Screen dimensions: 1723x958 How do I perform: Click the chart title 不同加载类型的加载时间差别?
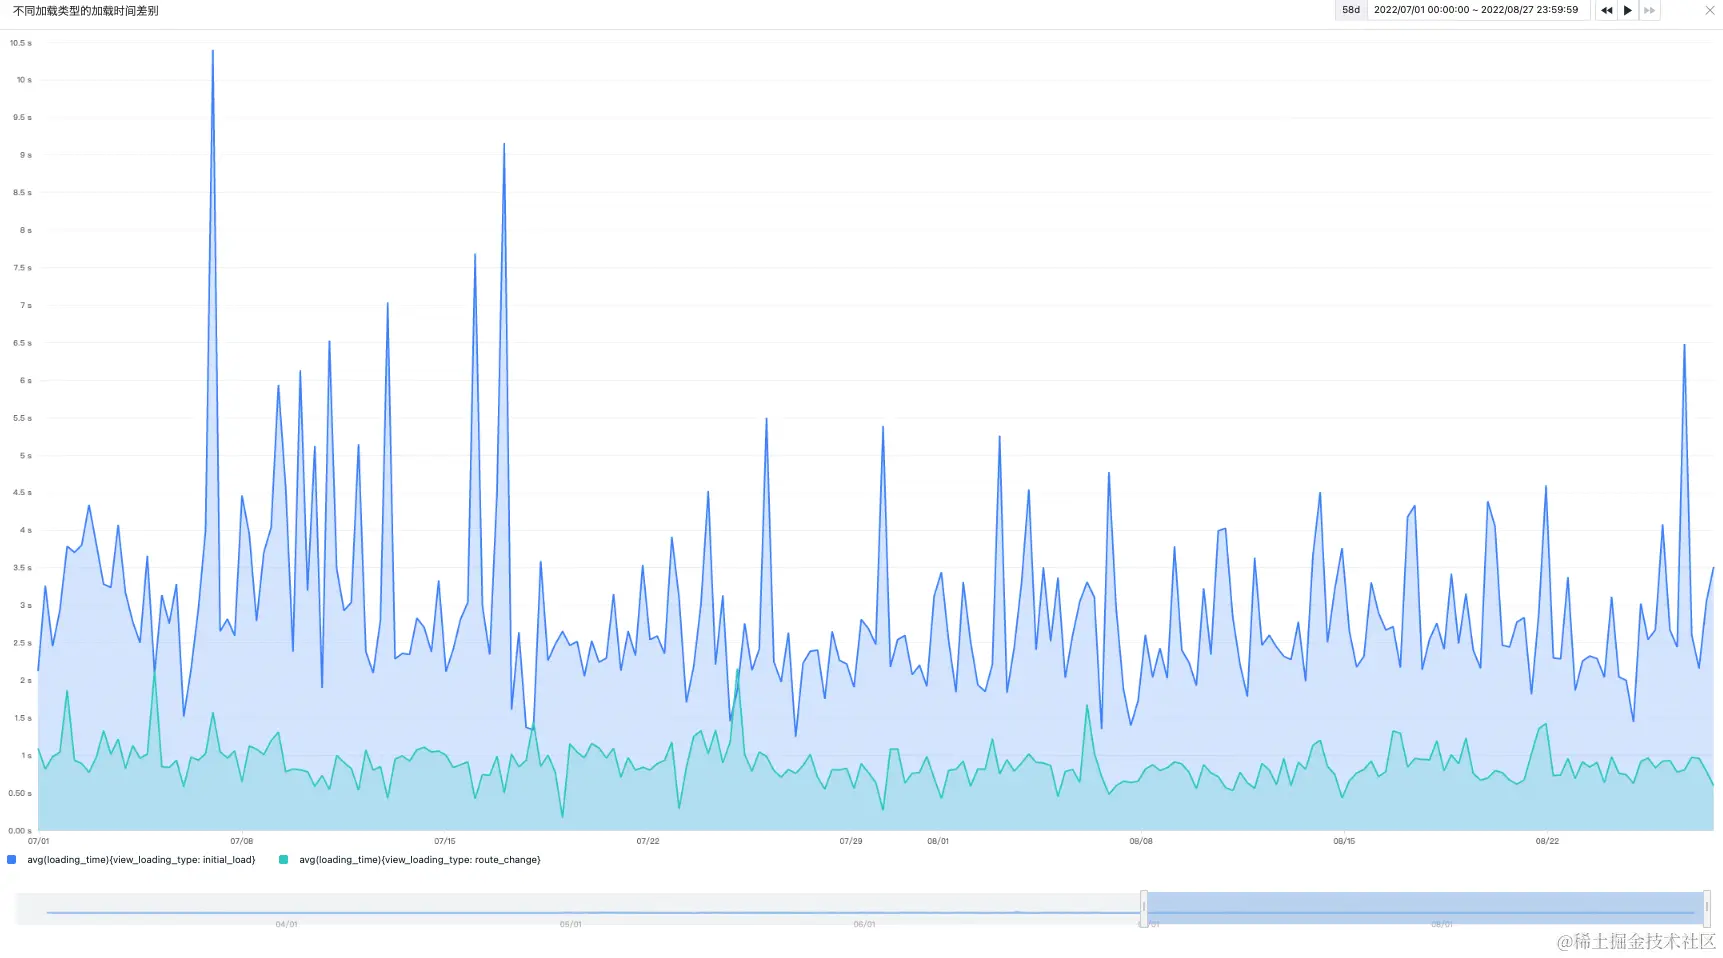86,11
